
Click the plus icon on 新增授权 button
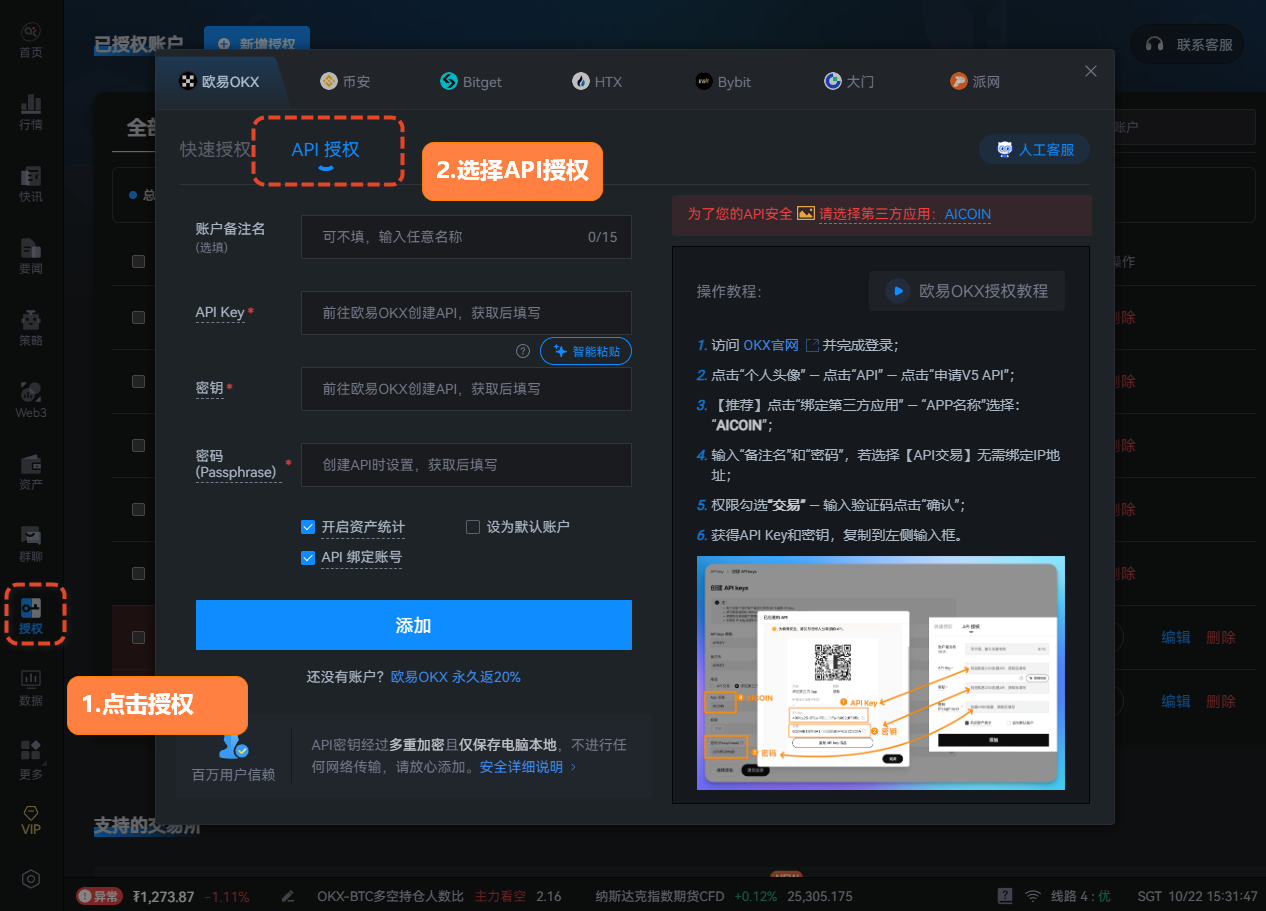[x=223, y=44]
